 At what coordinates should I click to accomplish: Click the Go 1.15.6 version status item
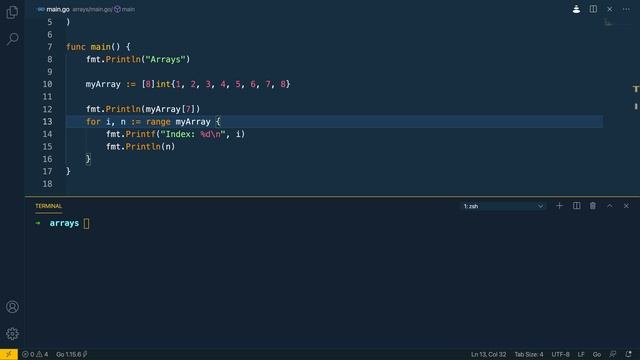coord(71,354)
